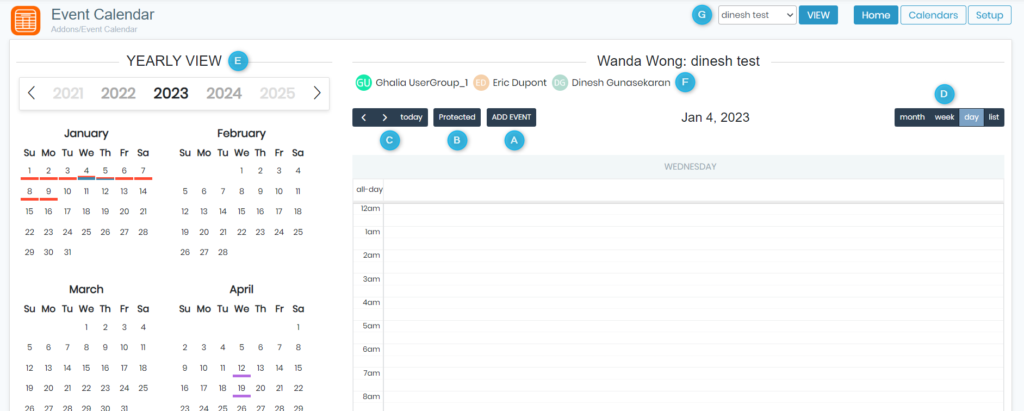The width and height of the screenshot is (1024, 411).
Task: Select January 7 in the yearly view
Action: click(143, 171)
